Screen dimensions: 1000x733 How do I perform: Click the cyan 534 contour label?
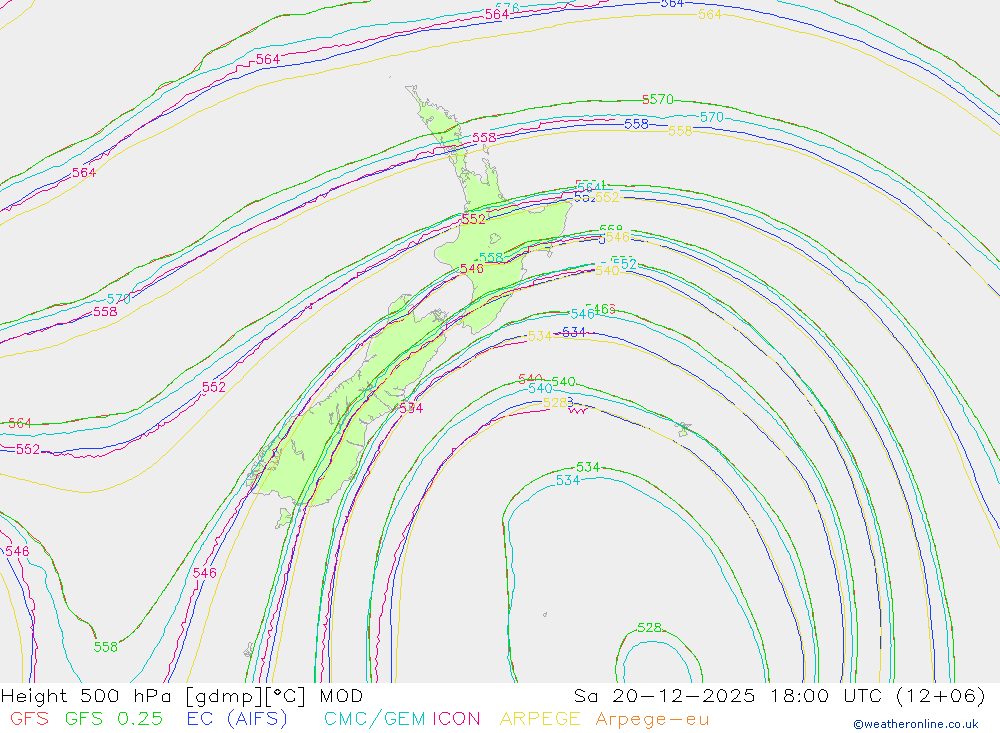point(568,480)
